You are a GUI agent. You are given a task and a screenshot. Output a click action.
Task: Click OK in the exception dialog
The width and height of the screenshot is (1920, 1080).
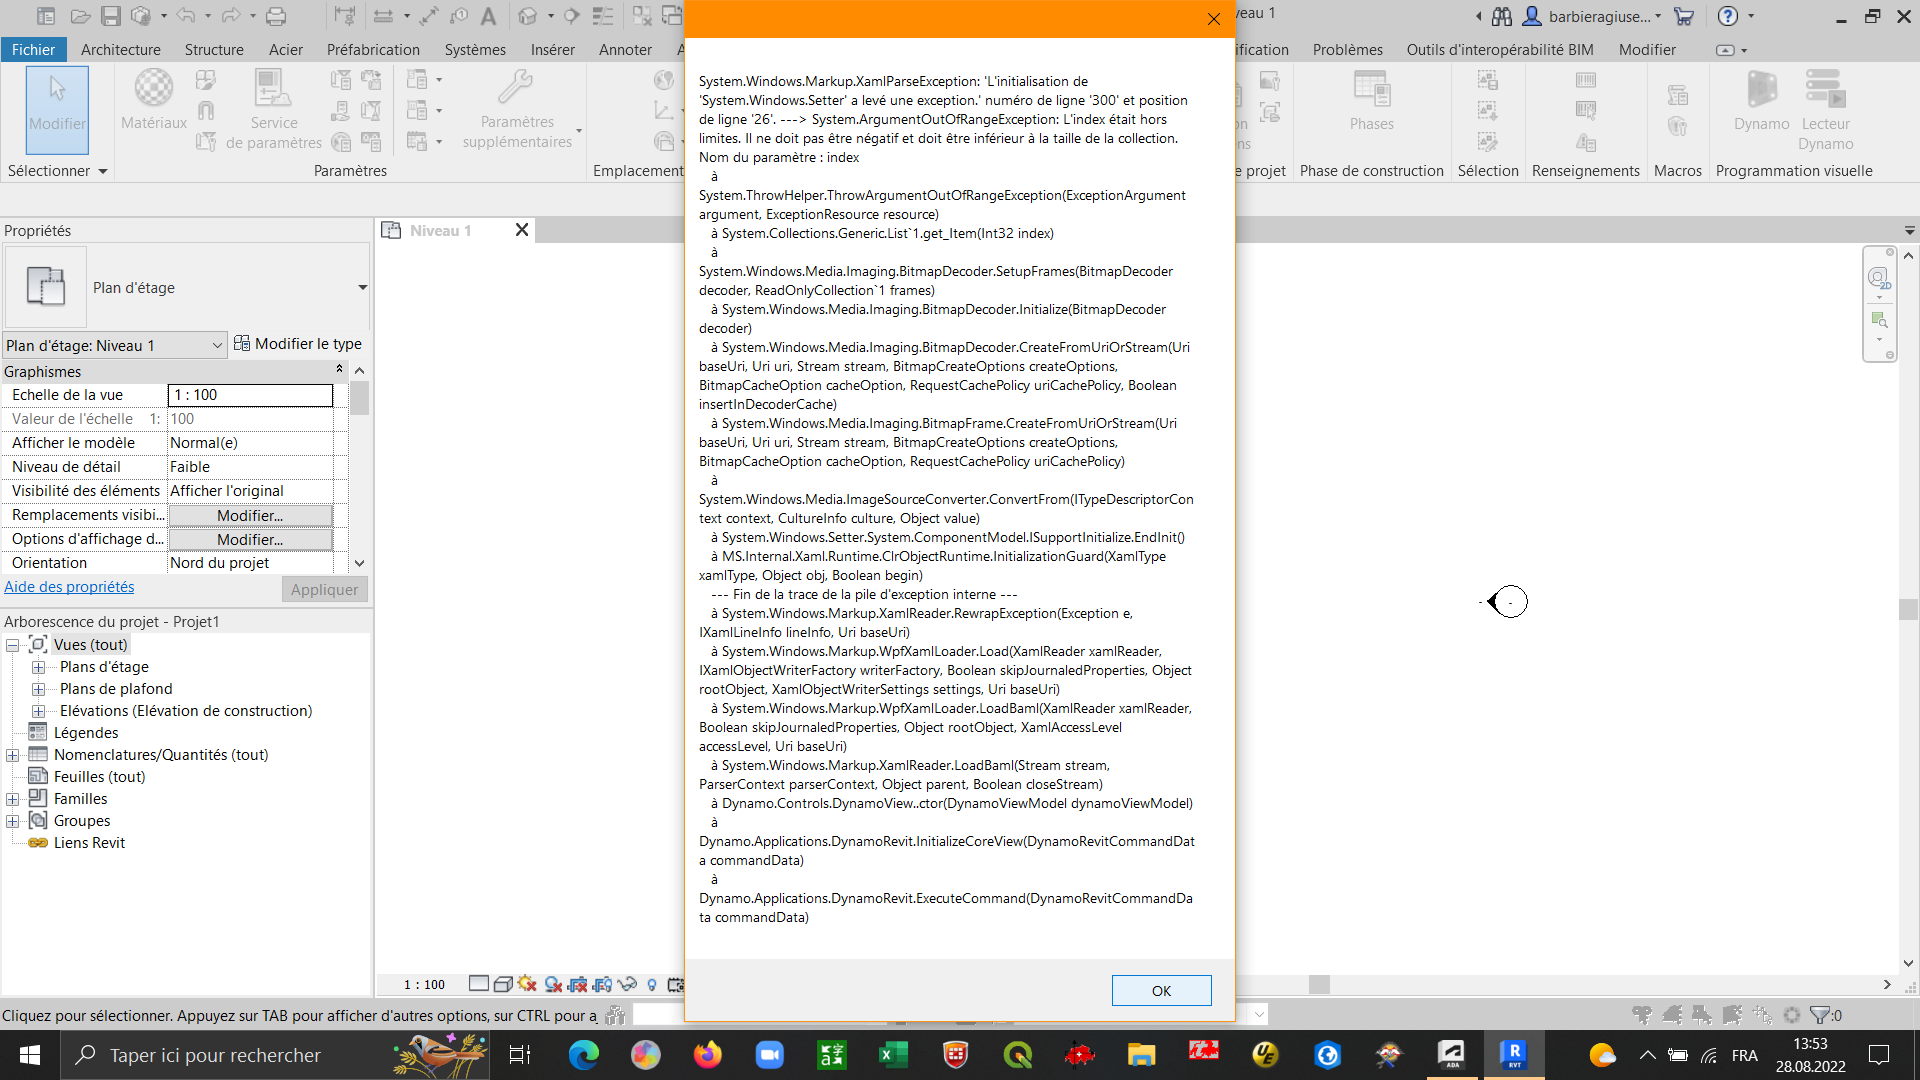point(1161,991)
